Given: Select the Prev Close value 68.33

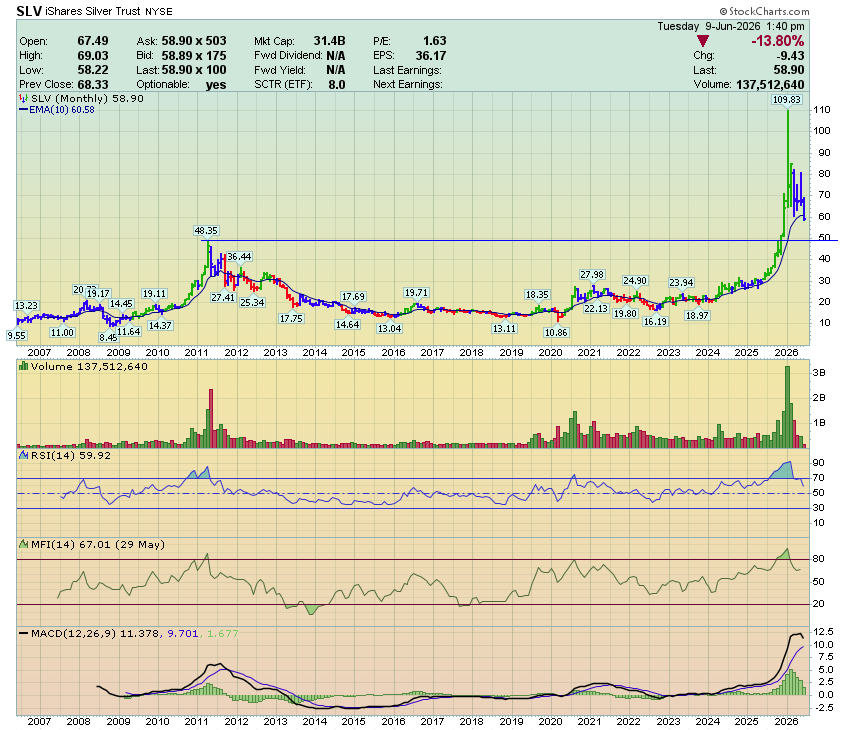Looking at the screenshot, I should [x=93, y=85].
